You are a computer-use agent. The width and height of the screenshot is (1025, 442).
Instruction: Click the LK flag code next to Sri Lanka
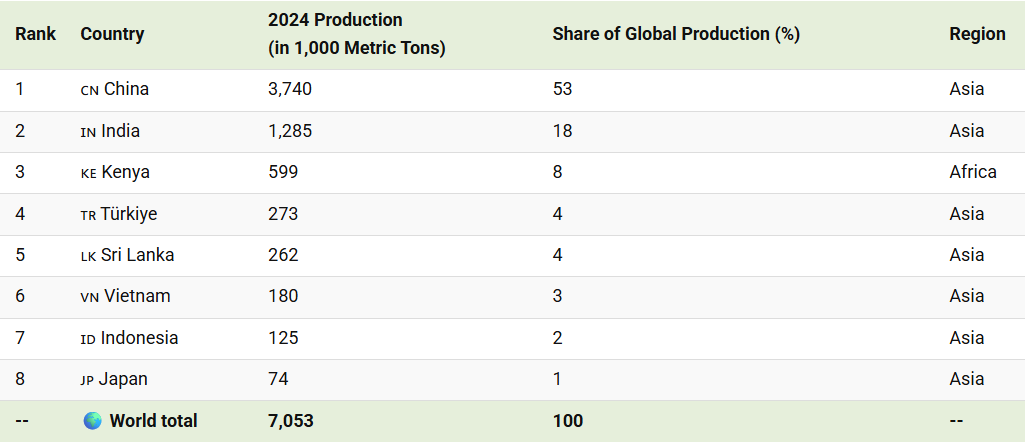[88, 256]
